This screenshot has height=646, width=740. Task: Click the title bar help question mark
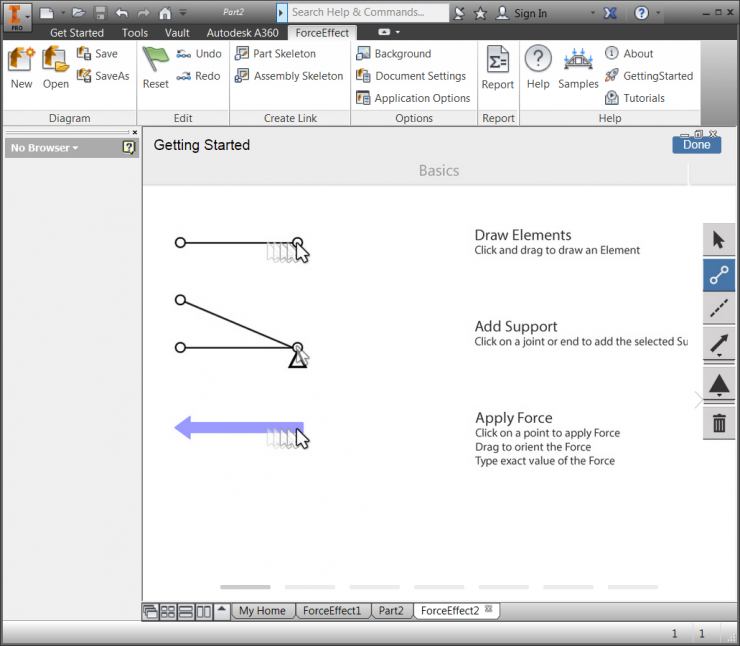coord(641,13)
